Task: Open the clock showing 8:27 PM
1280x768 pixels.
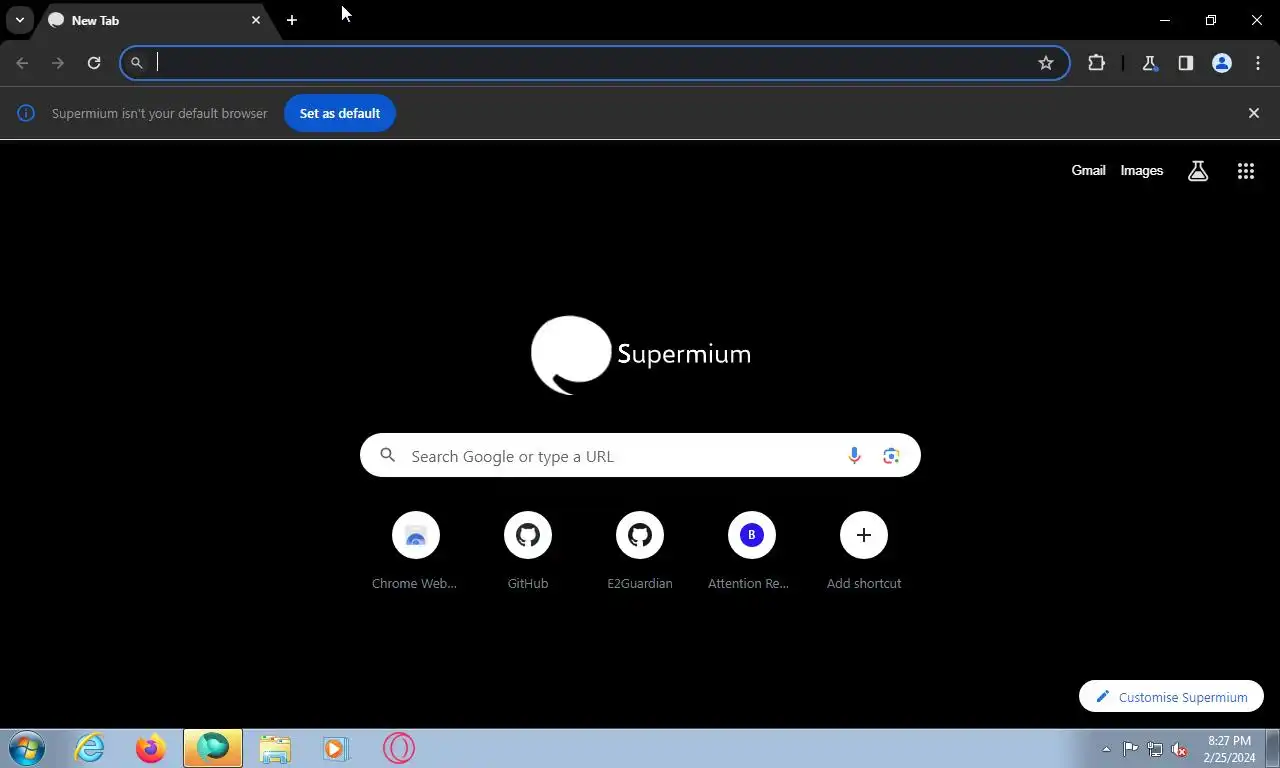Action: [1229, 749]
